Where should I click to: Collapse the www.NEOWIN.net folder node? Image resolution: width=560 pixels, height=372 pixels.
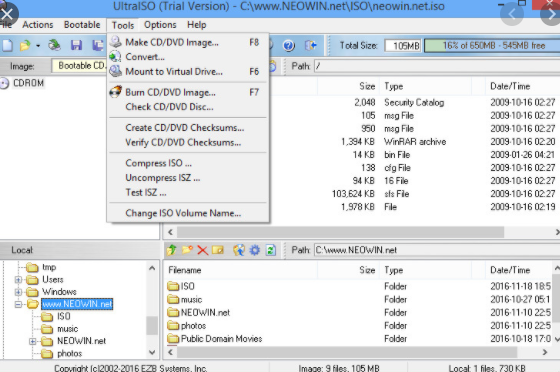pyautogui.click(x=18, y=304)
